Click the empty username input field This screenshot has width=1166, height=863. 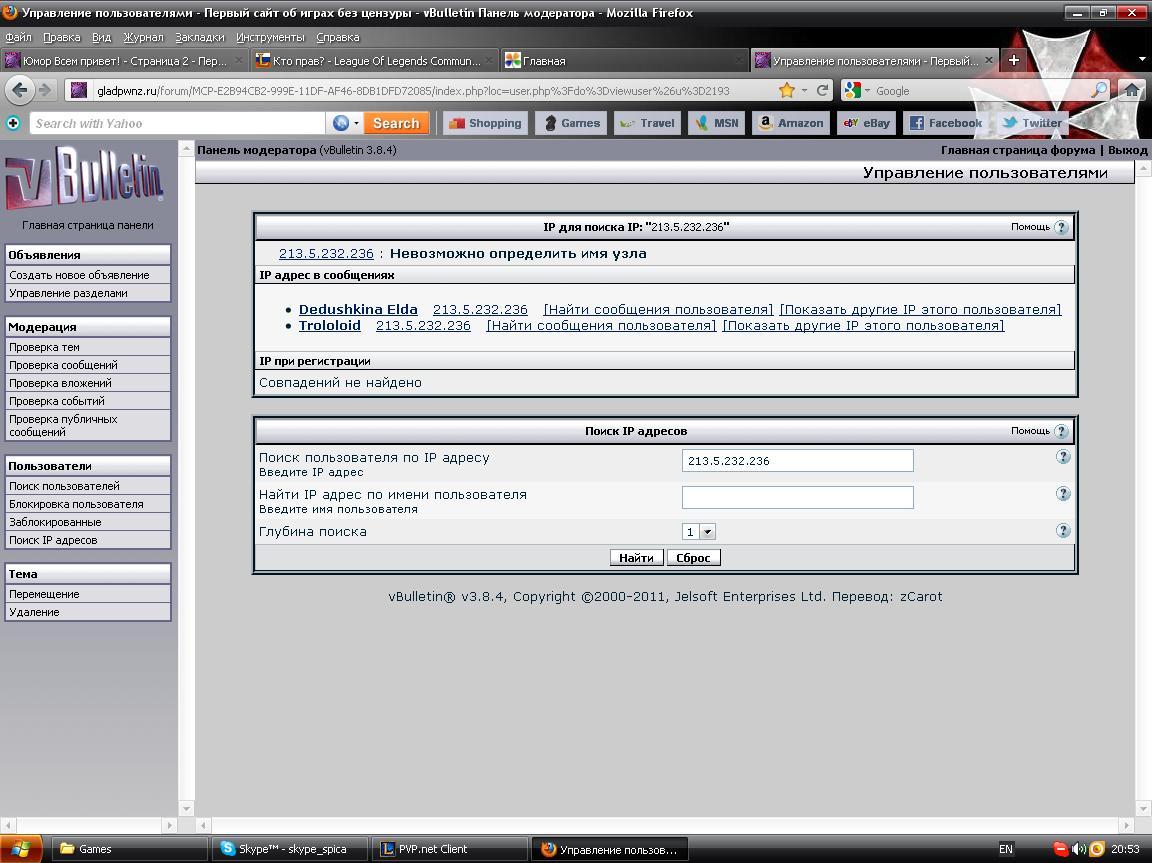(797, 497)
